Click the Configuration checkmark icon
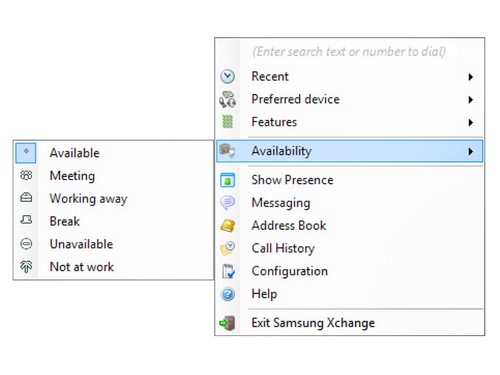This screenshot has height=375, width=500. 228,271
